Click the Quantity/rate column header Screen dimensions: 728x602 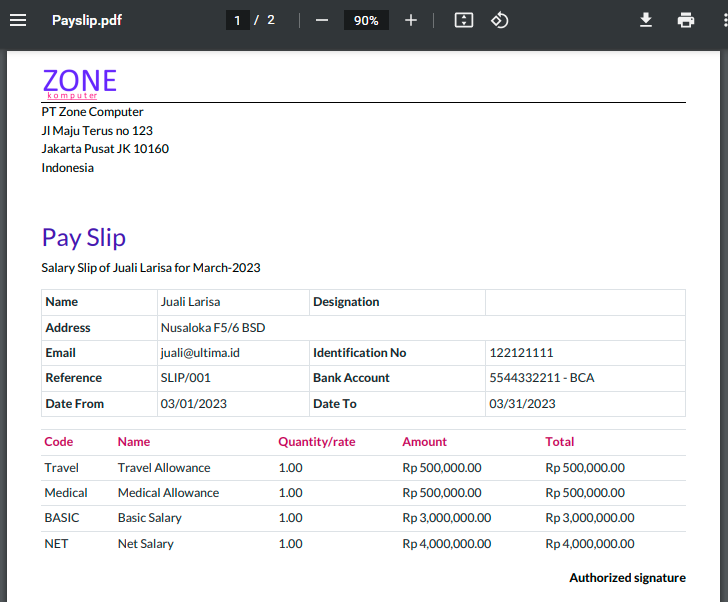(317, 442)
